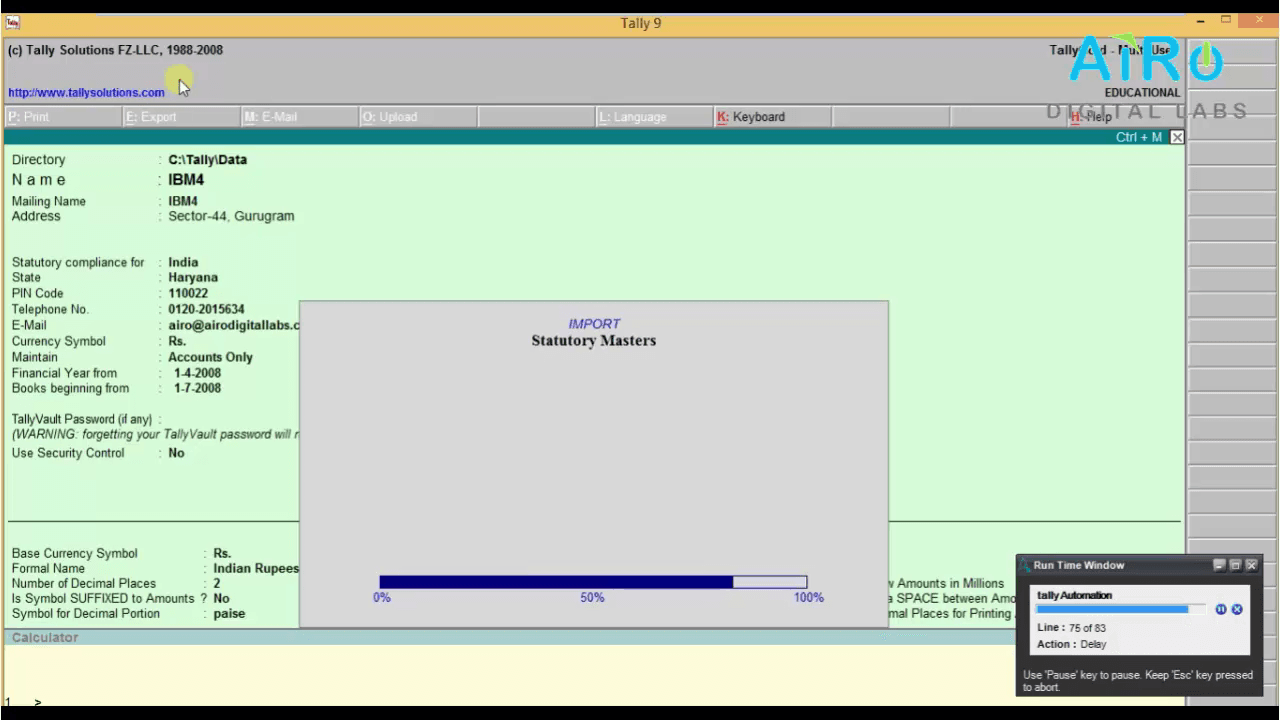This screenshot has width=1280, height=720.
Task: Click the company Name field IBM4
Action: pyautogui.click(x=186, y=180)
